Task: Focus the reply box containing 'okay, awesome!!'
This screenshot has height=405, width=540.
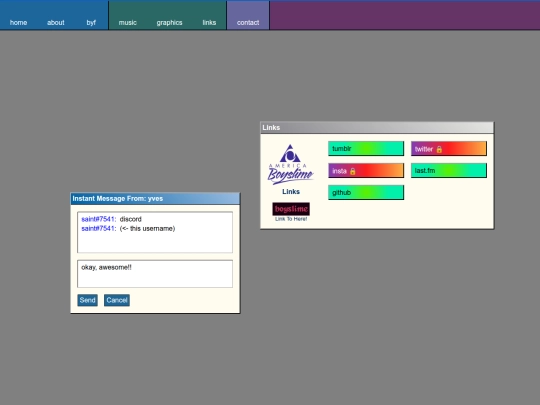Action: click(x=155, y=274)
